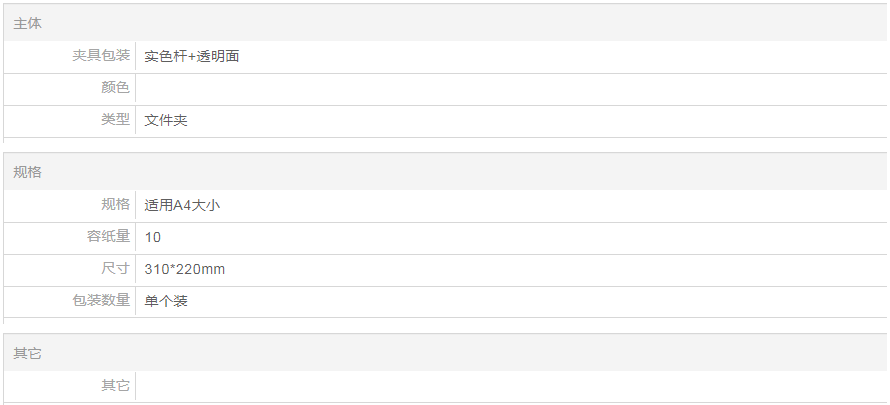
Task: Select the 实色杆+透明面 value text
Action: [192, 56]
